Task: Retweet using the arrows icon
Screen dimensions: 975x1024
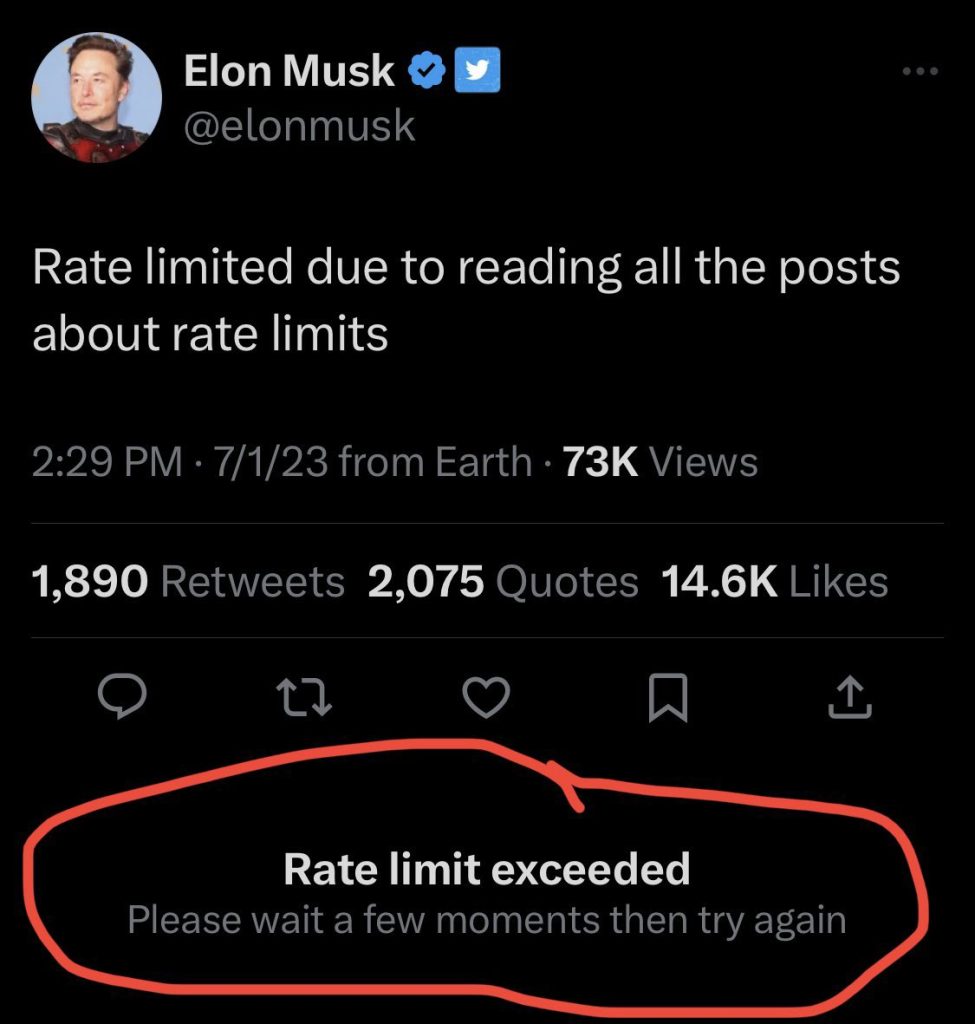Action: tap(304, 697)
